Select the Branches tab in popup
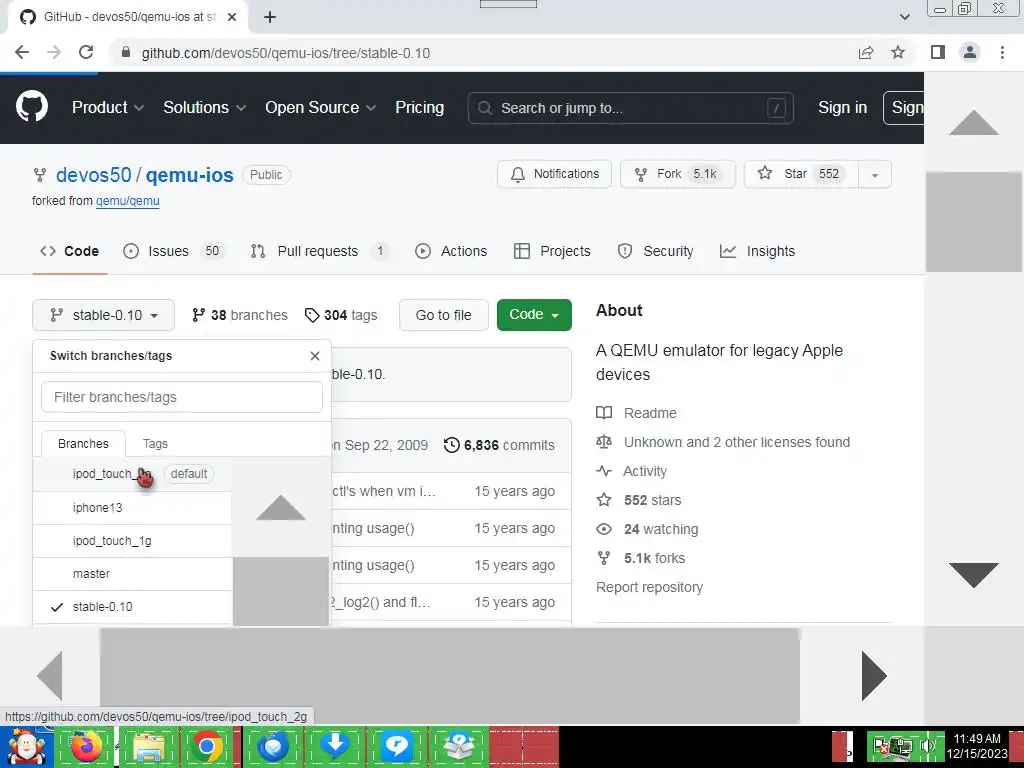The width and height of the screenshot is (1024, 768). 83,444
